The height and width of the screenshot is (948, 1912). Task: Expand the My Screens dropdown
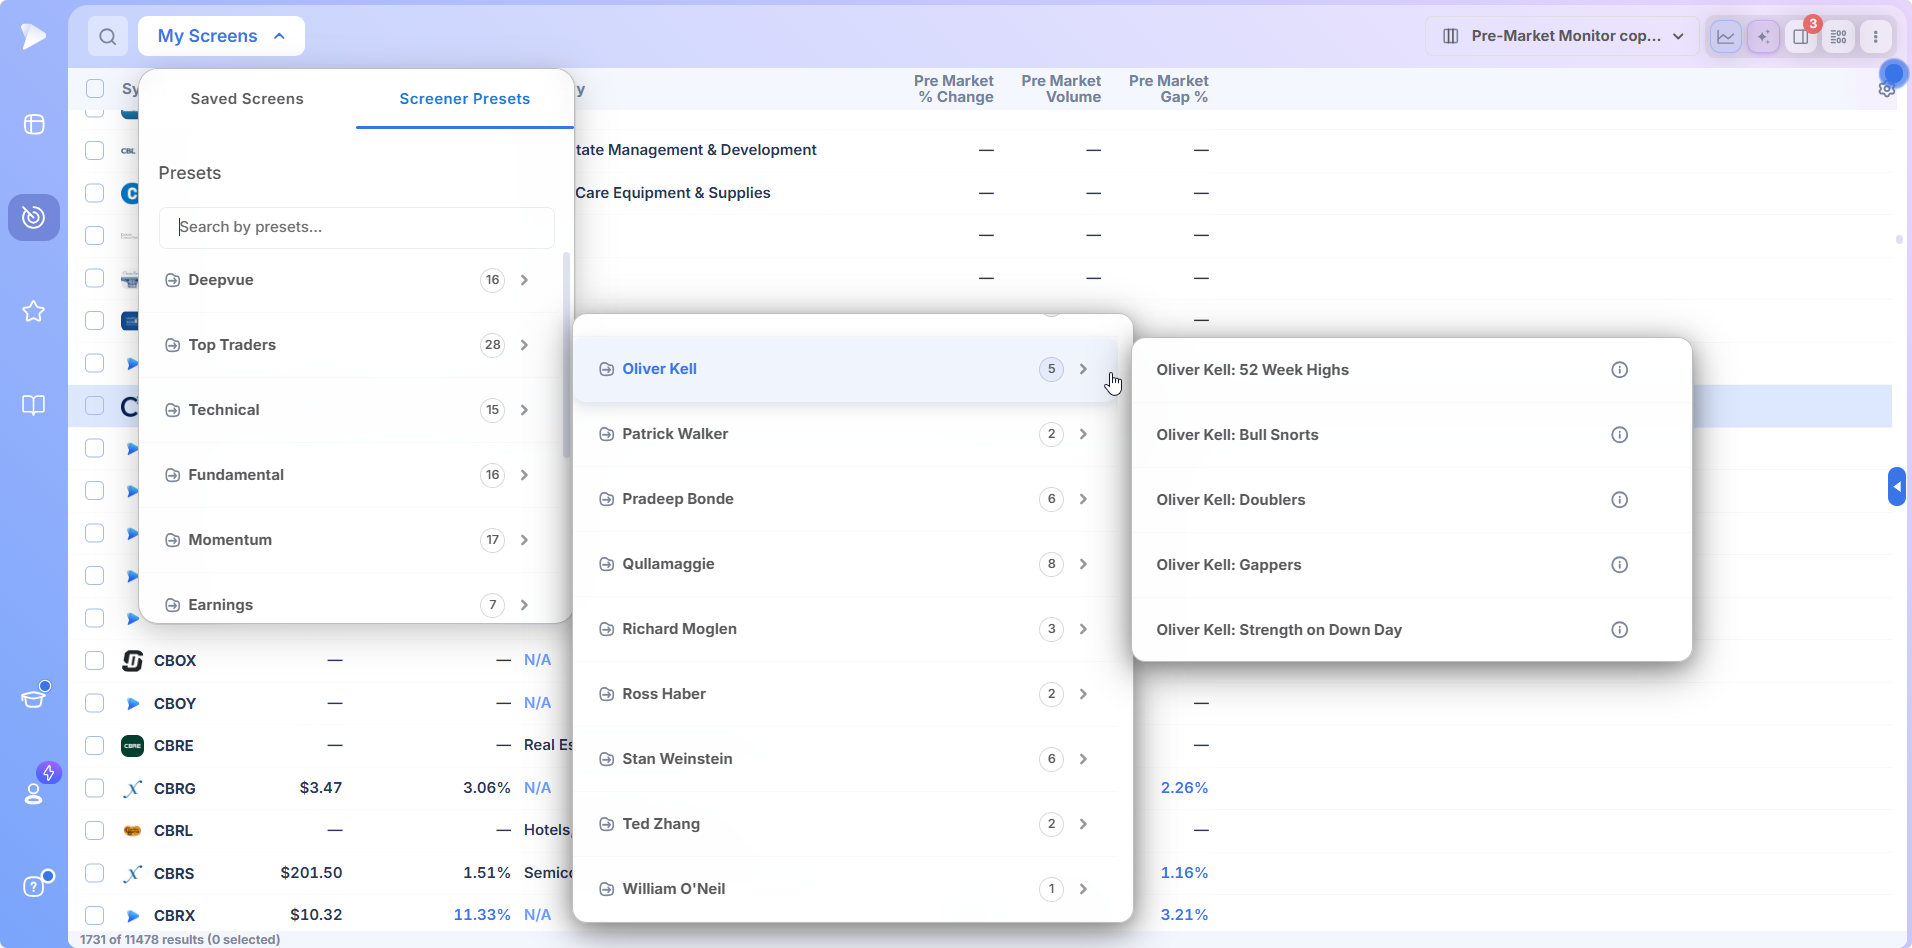pyautogui.click(x=221, y=36)
